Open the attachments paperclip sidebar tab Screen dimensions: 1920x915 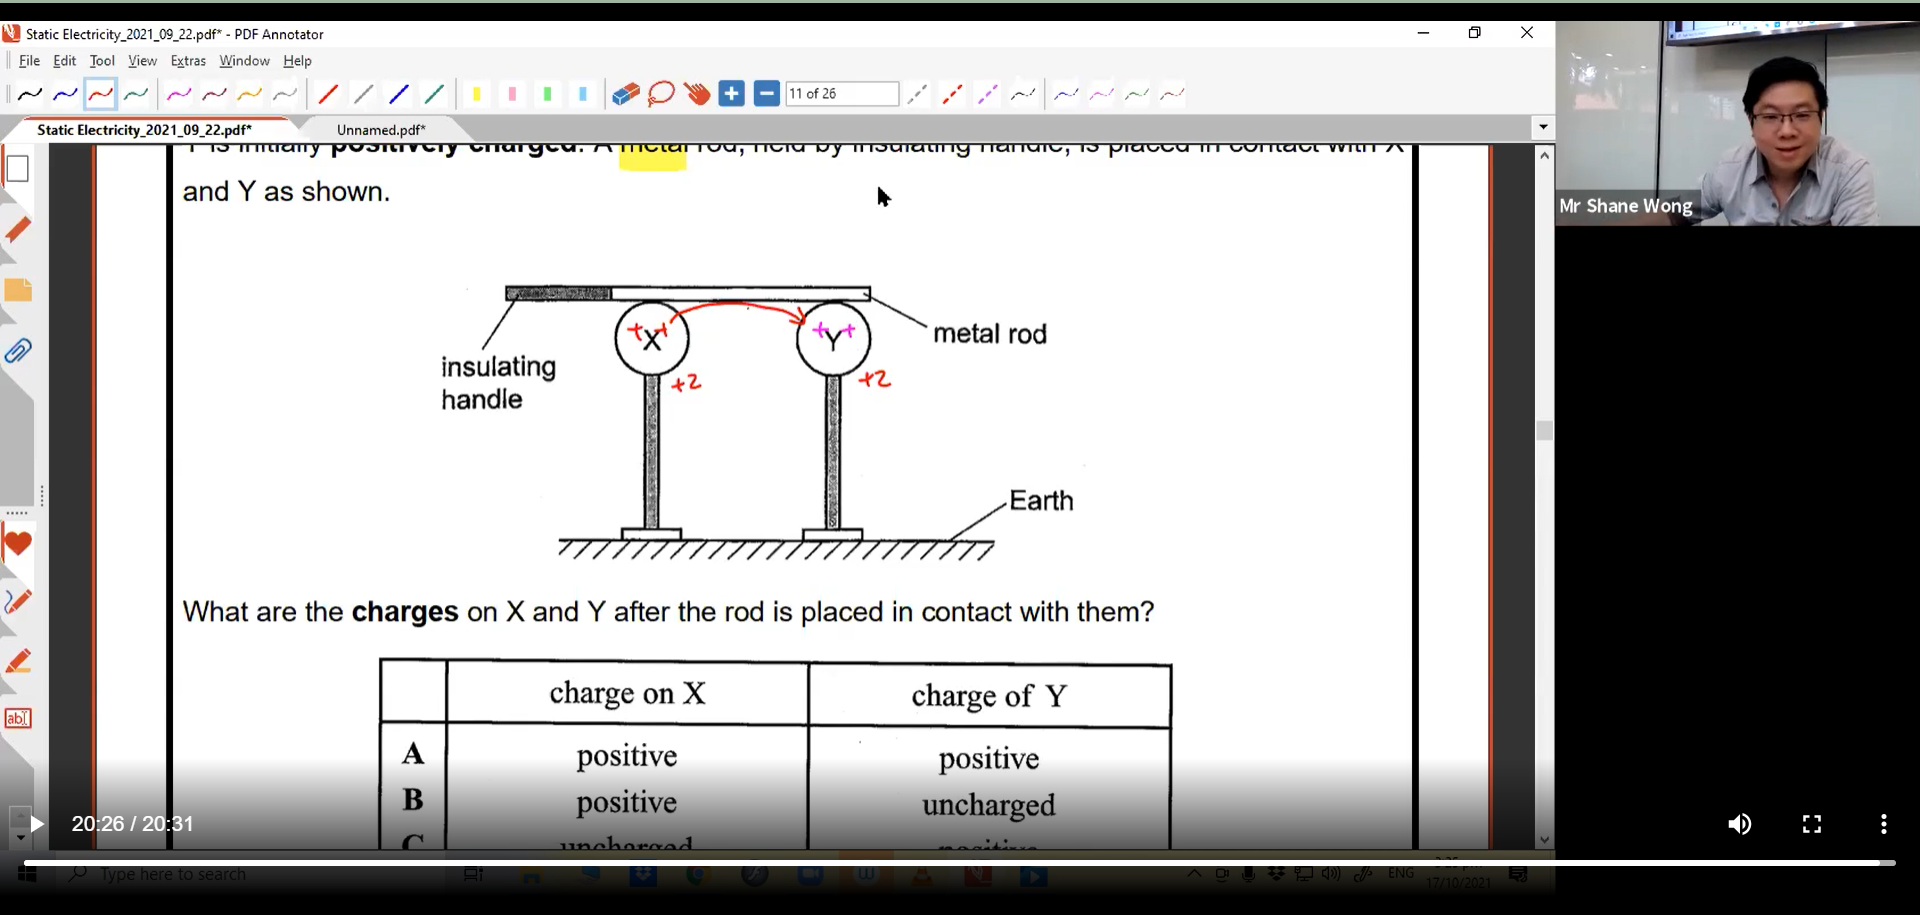(x=18, y=351)
